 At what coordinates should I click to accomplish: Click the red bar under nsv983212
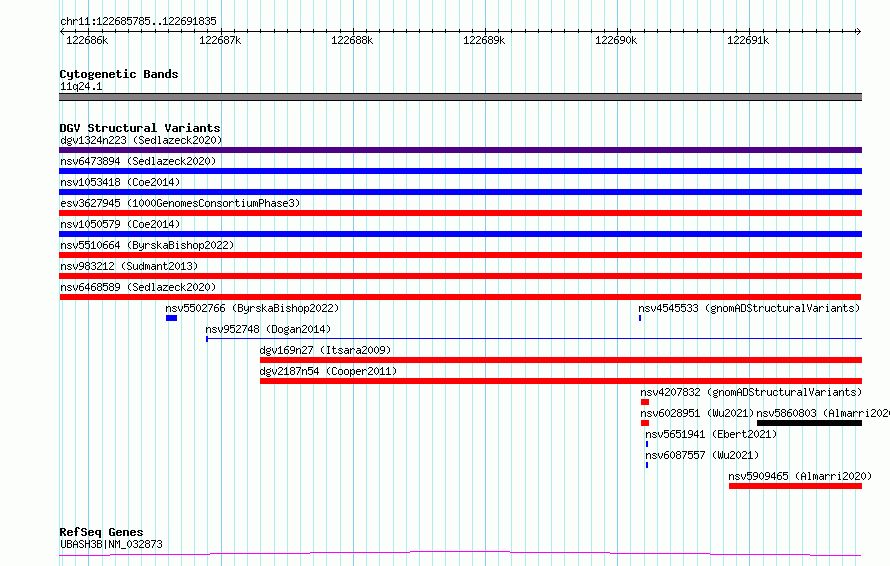(x=460, y=276)
